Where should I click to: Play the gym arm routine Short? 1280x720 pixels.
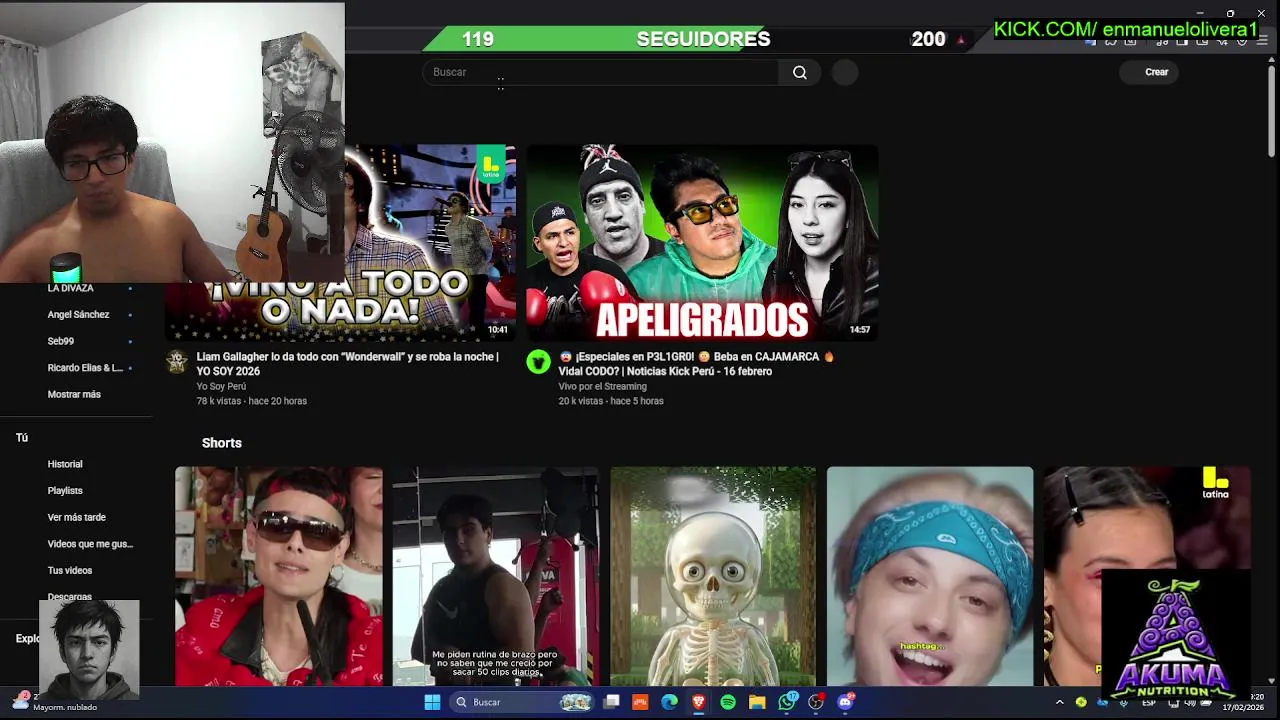coord(495,576)
